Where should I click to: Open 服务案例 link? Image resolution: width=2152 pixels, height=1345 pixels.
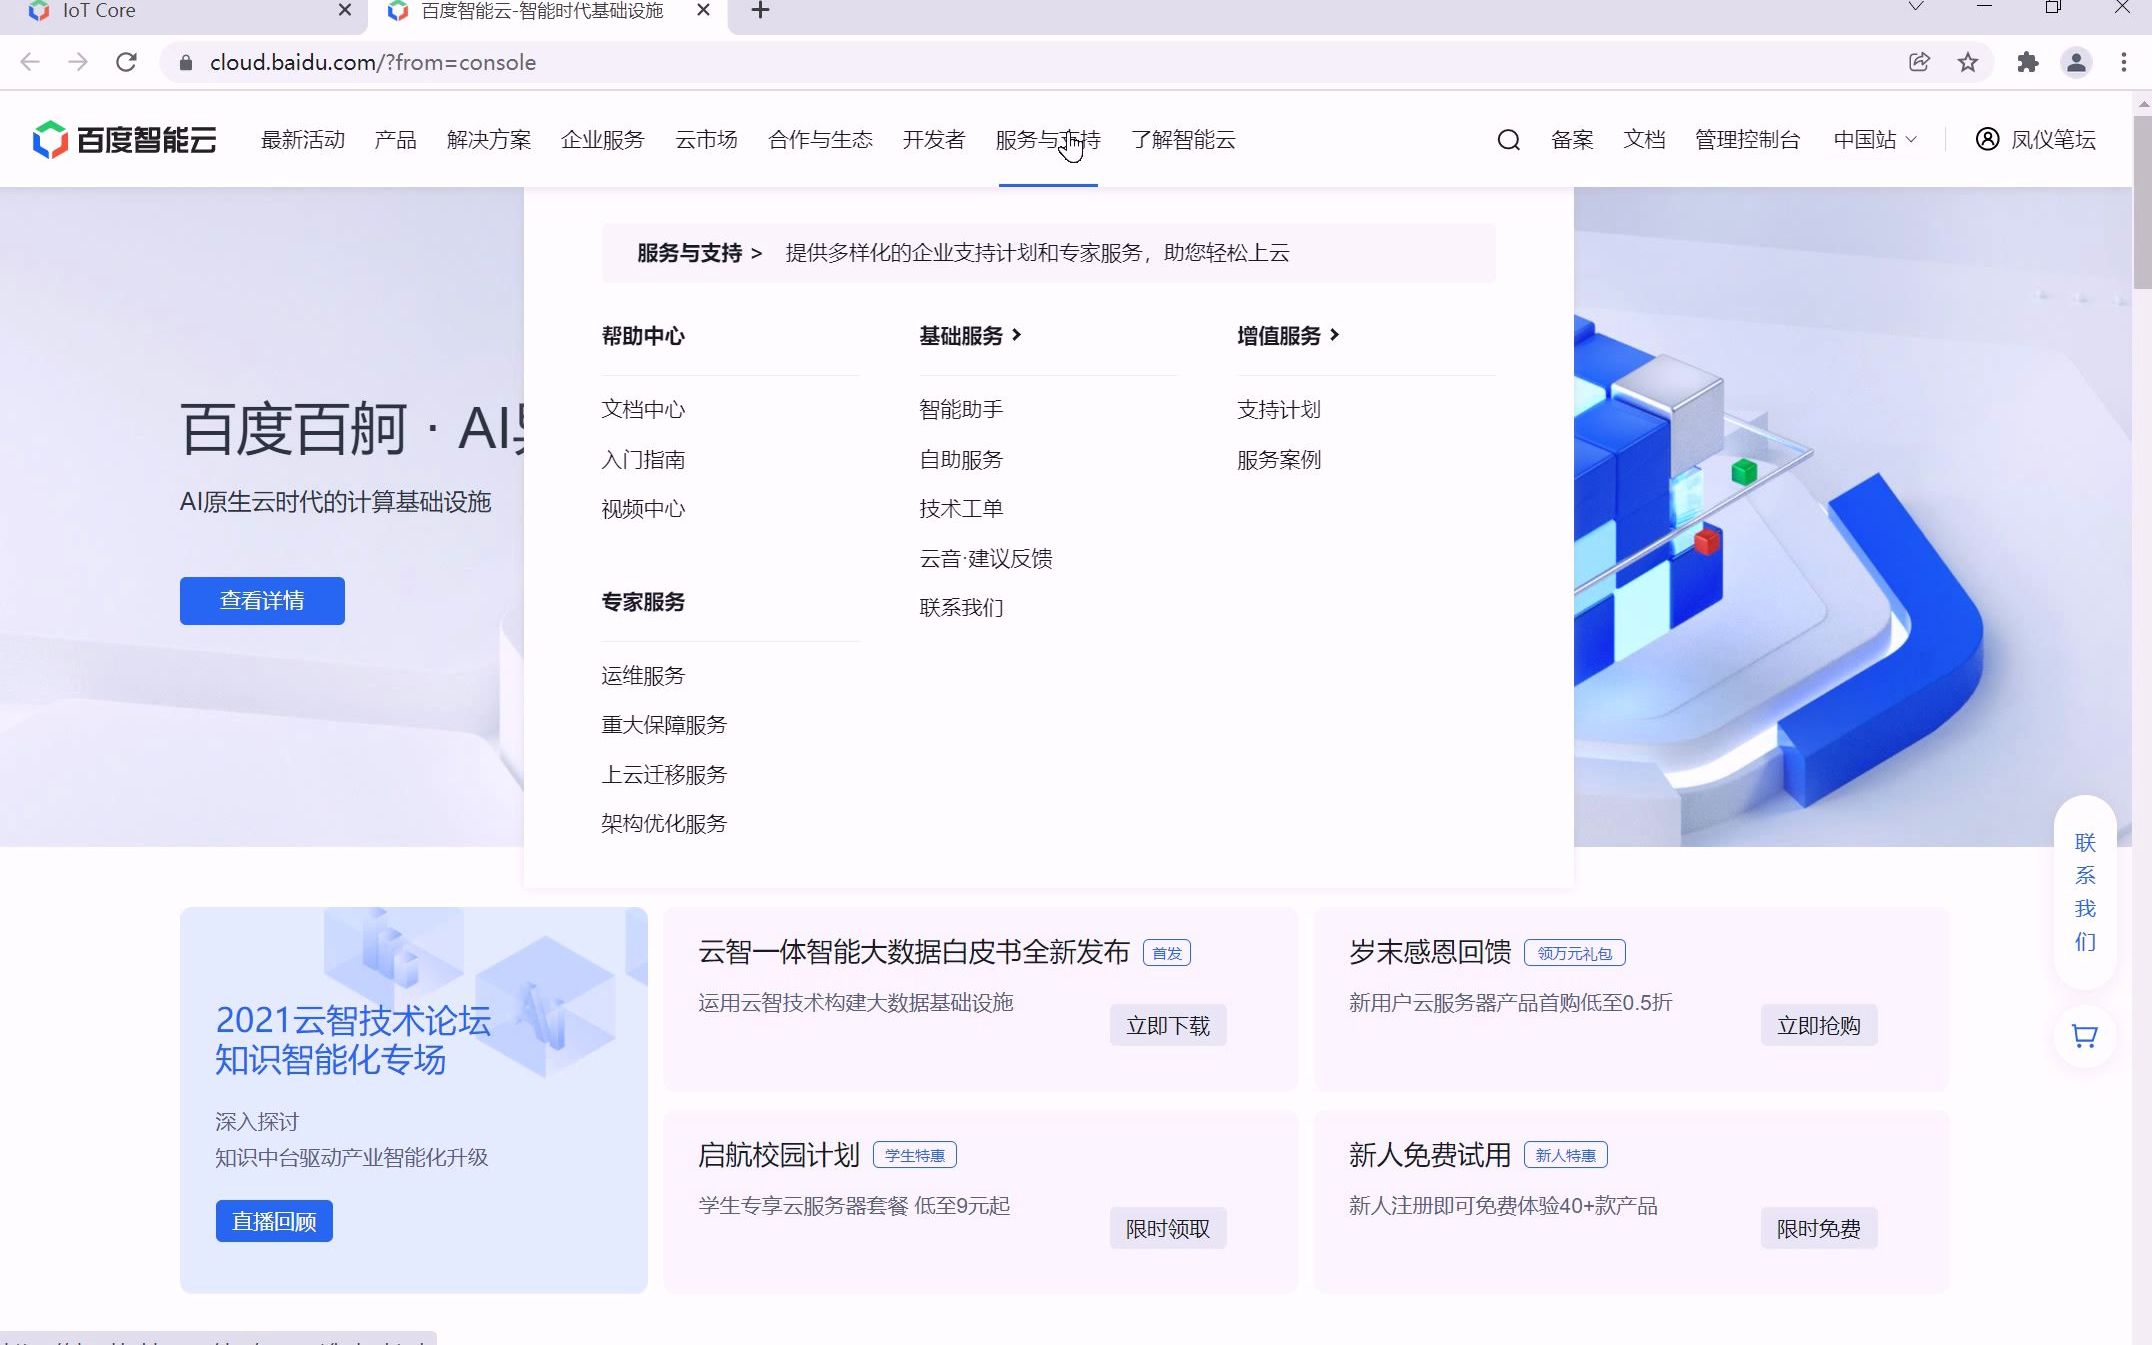[x=1279, y=460]
